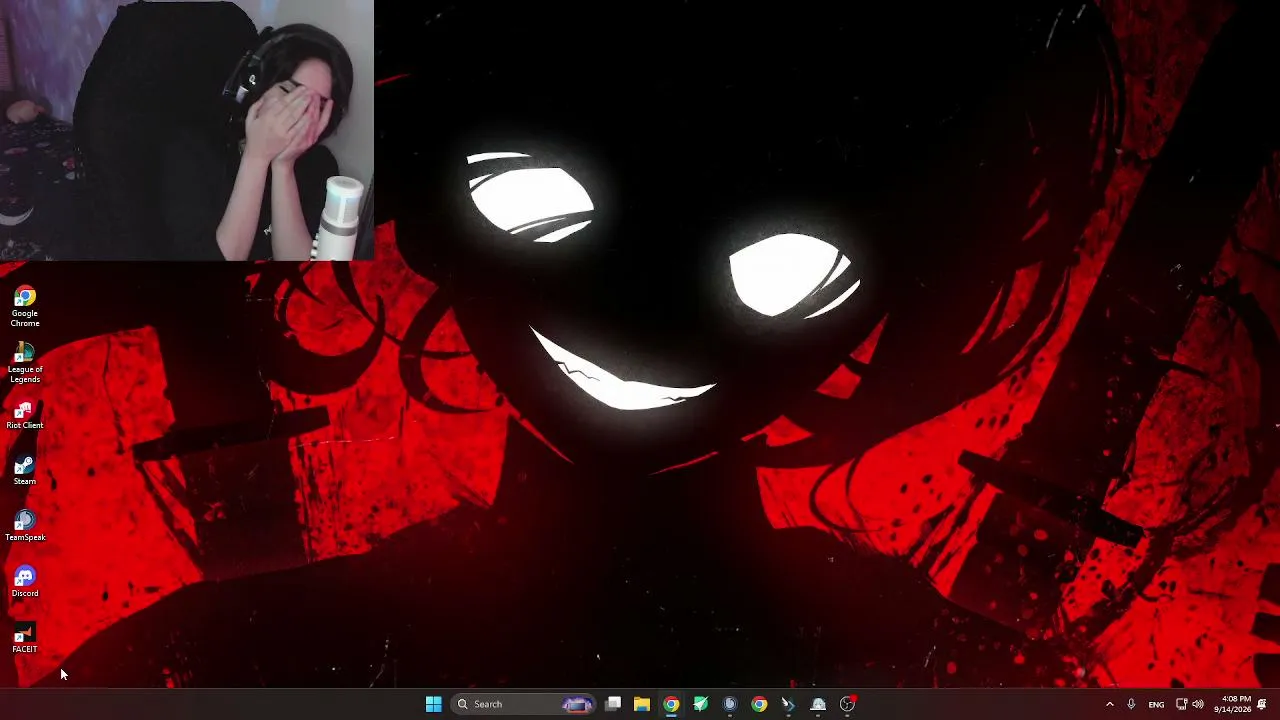Open the clock and calendar flyout

point(1232,704)
